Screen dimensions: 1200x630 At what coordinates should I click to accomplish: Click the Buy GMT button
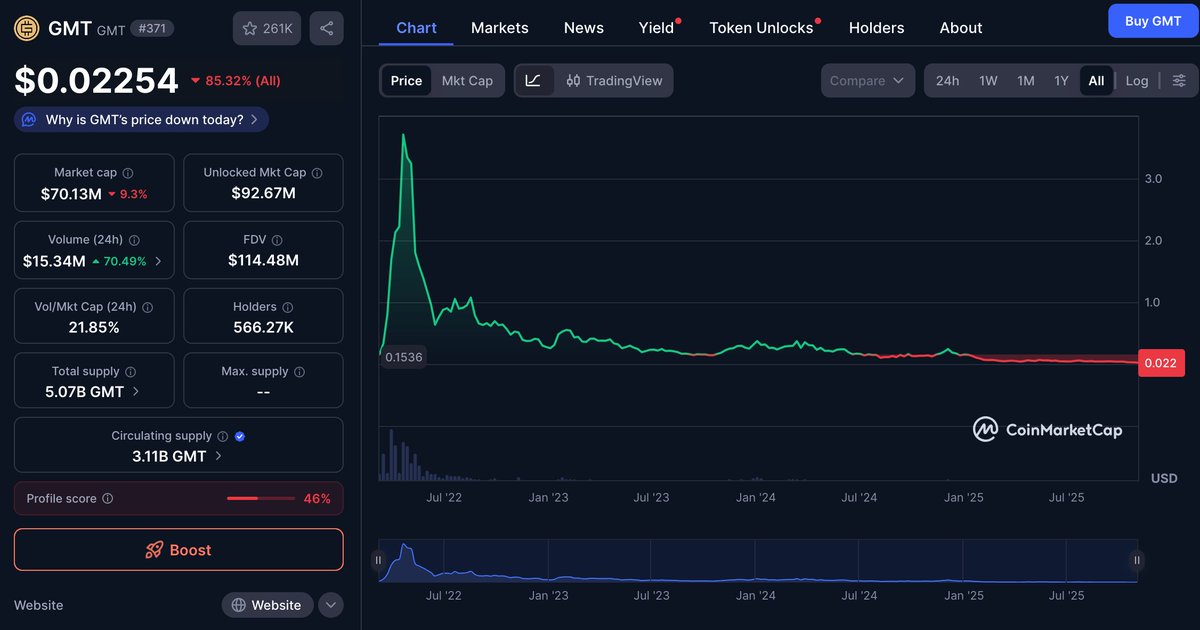pos(1153,21)
